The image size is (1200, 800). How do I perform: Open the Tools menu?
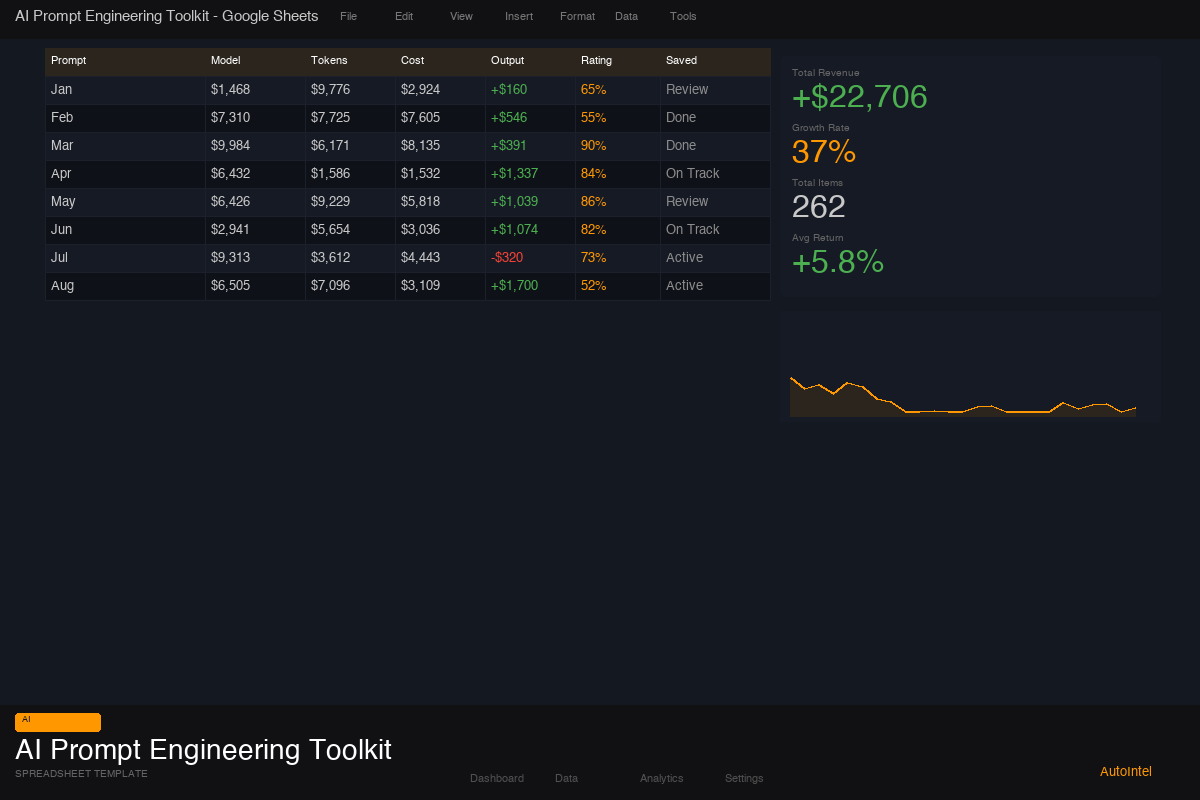[683, 16]
